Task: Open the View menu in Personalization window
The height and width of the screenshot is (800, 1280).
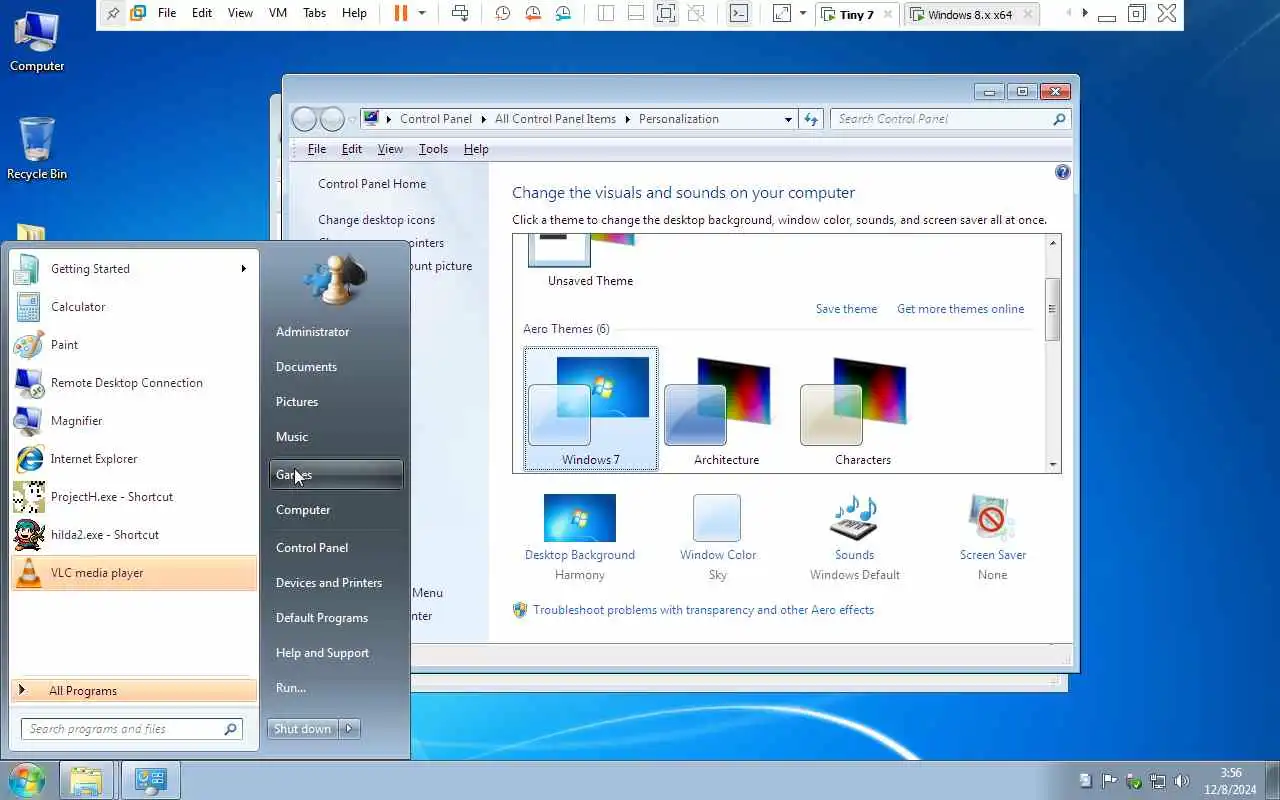Action: point(390,149)
